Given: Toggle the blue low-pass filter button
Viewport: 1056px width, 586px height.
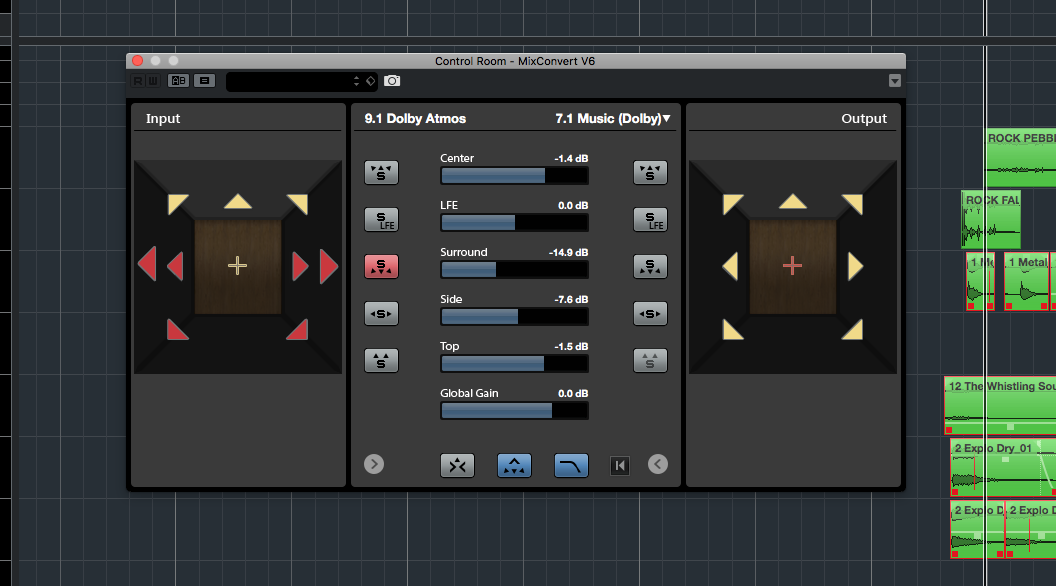Looking at the screenshot, I should 571,465.
